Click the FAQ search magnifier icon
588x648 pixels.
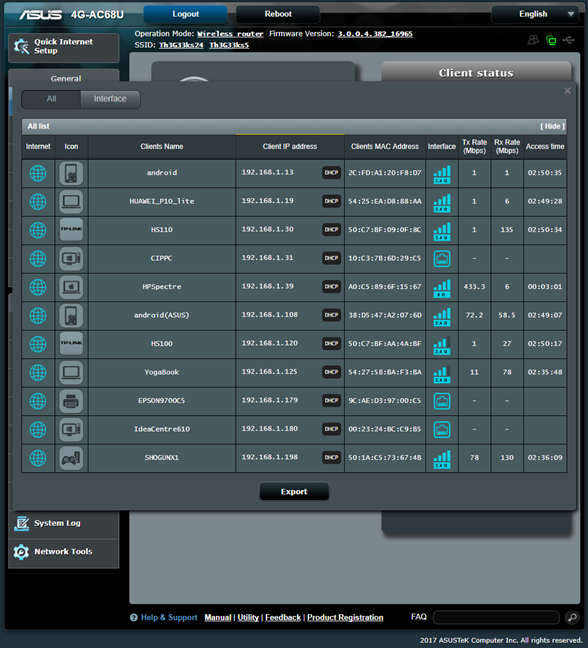coord(572,617)
